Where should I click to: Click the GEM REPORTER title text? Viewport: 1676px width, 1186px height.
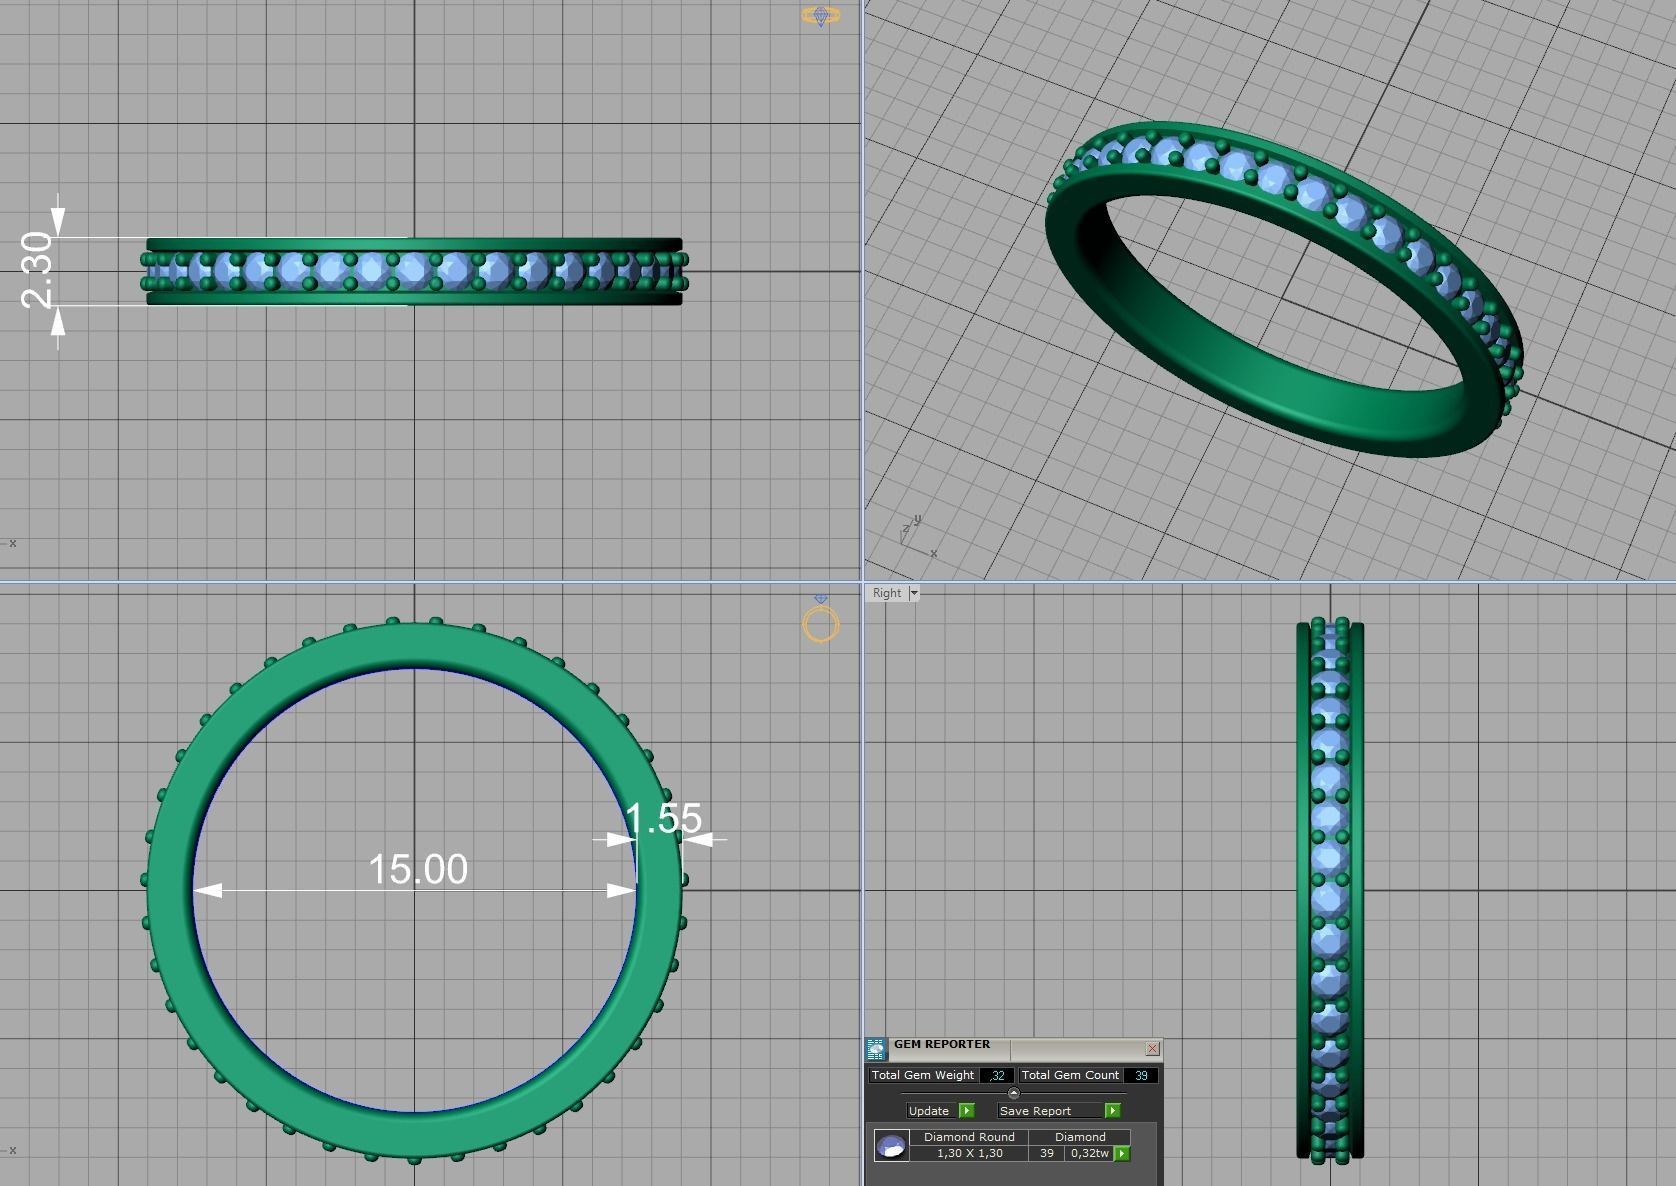click(942, 1044)
